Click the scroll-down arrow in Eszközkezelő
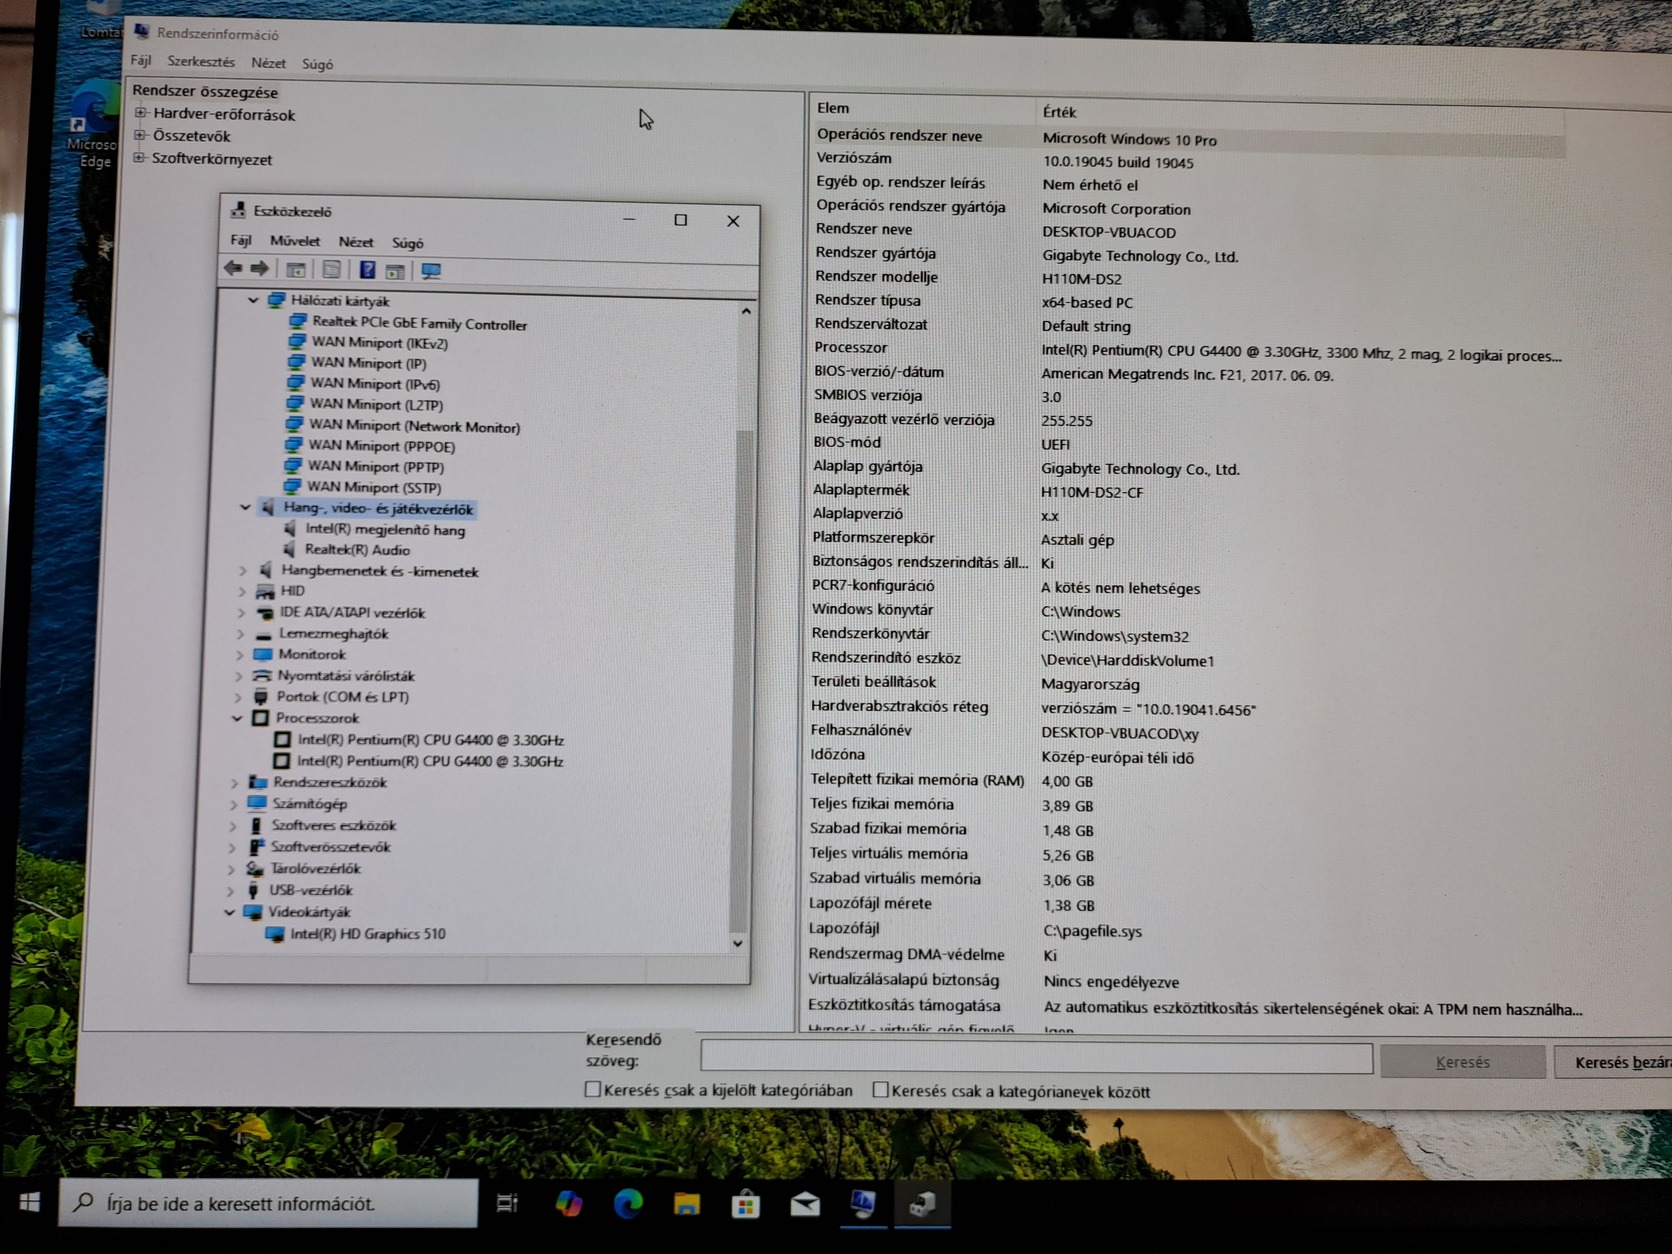The width and height of the screenshot is (1672, 1254). pyautogui.click(x=738, y=942)
